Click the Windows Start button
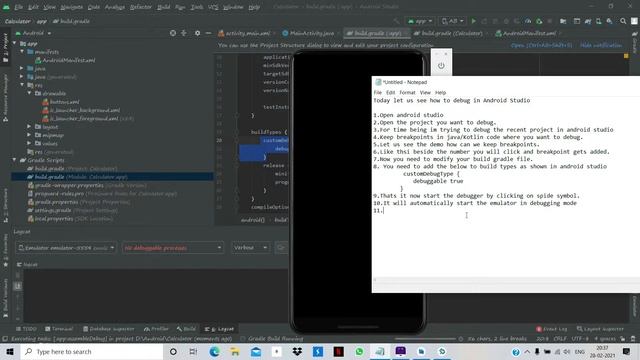The width and height of the screenshot is (640, 360). coord(10,351)
